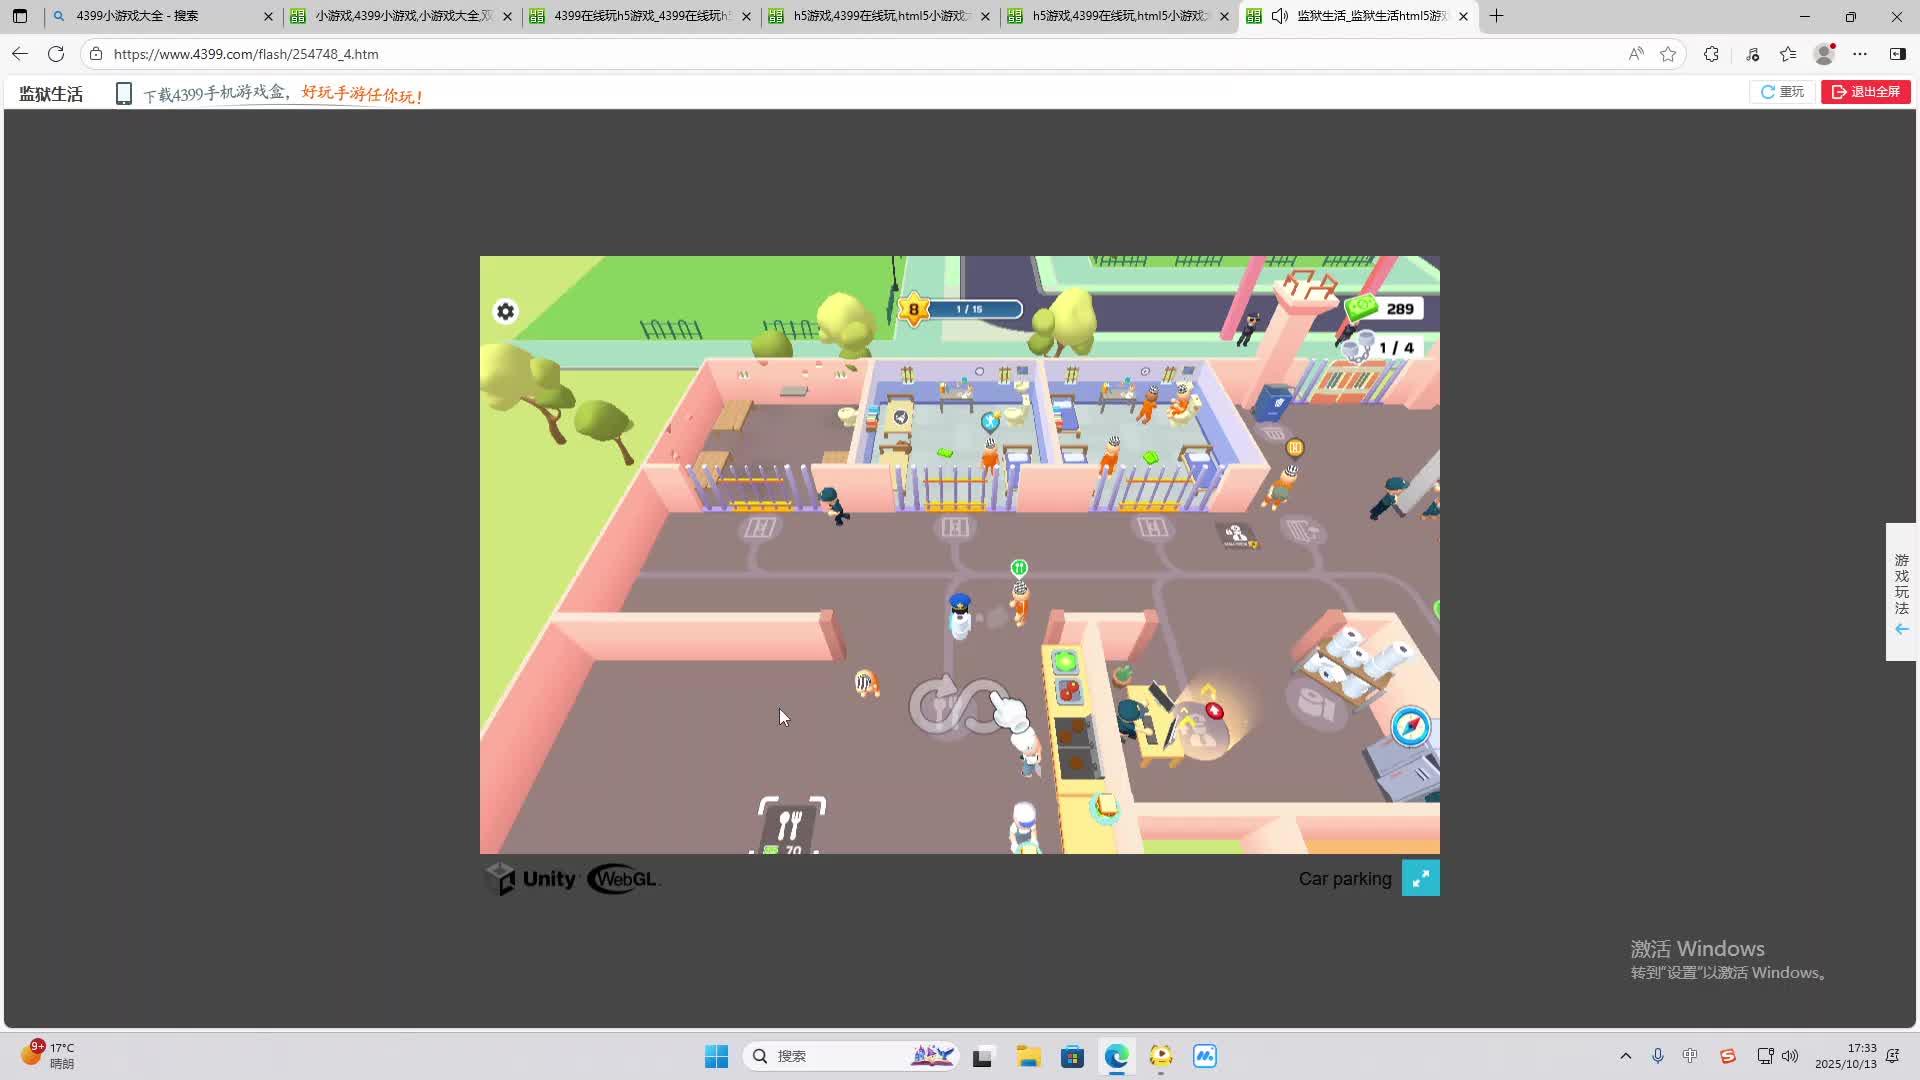Close the 监狱生活 tab
The width and height of the screenshot is (1920, 1080).
pos(1464,16)
